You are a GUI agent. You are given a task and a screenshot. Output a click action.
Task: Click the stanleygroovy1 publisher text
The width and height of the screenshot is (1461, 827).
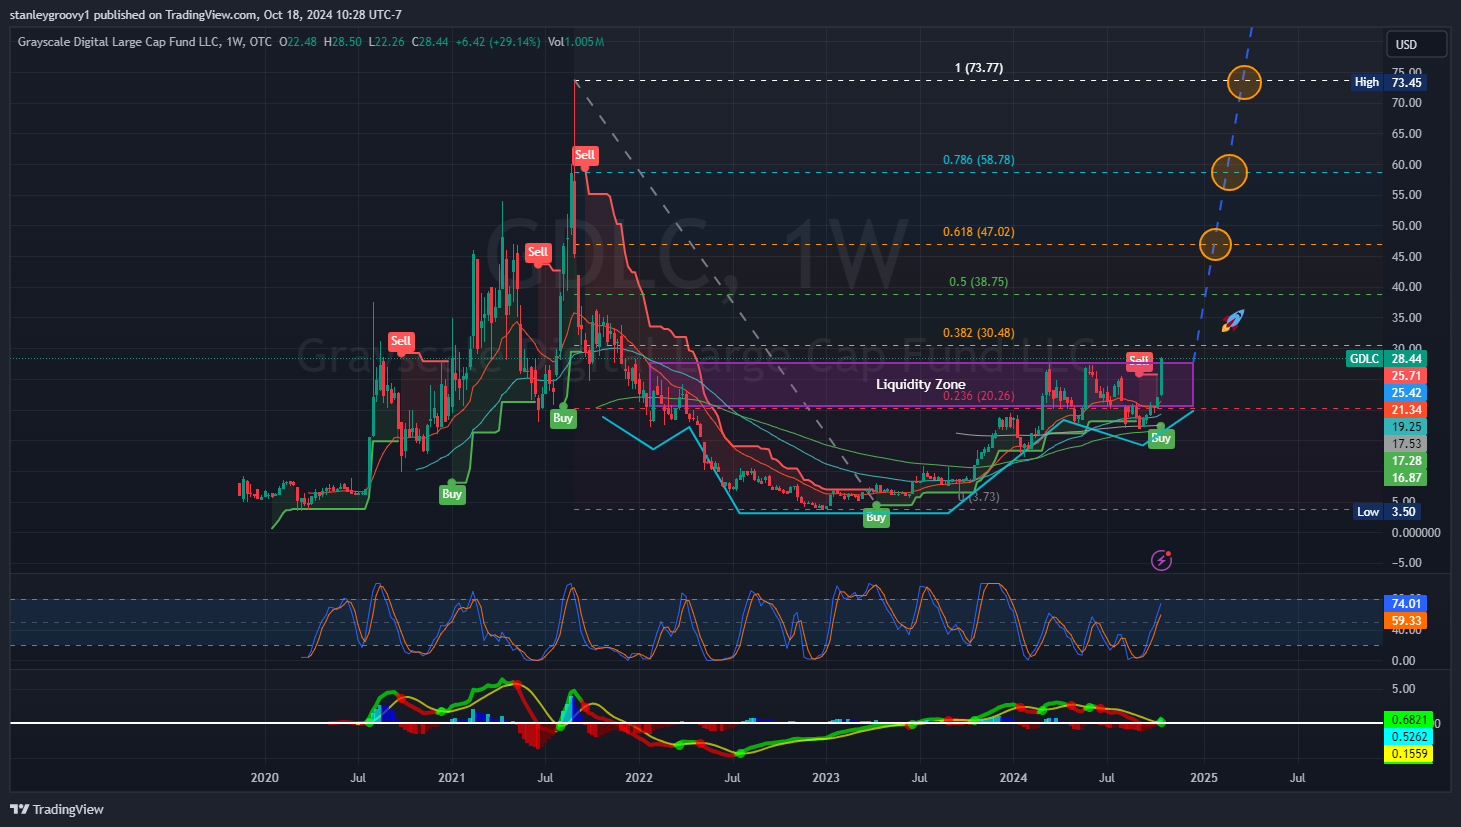(49, 15)
